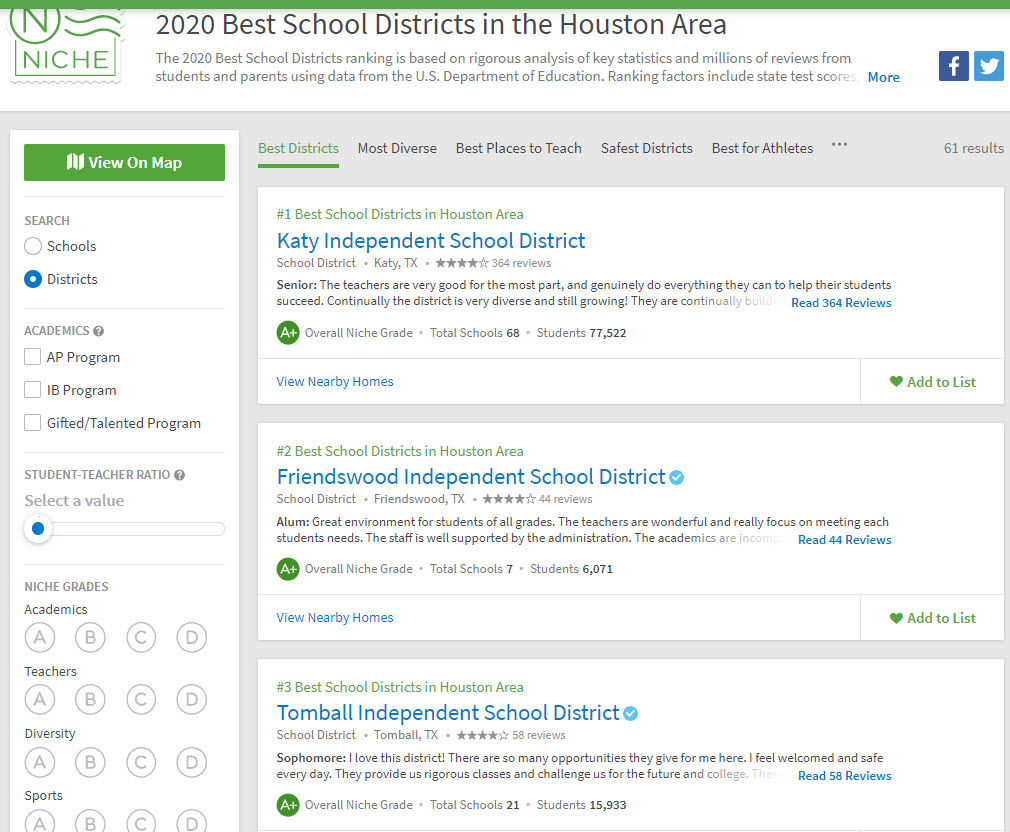
Task: Filter Teachers by grade A
Action: pos(40,699)
